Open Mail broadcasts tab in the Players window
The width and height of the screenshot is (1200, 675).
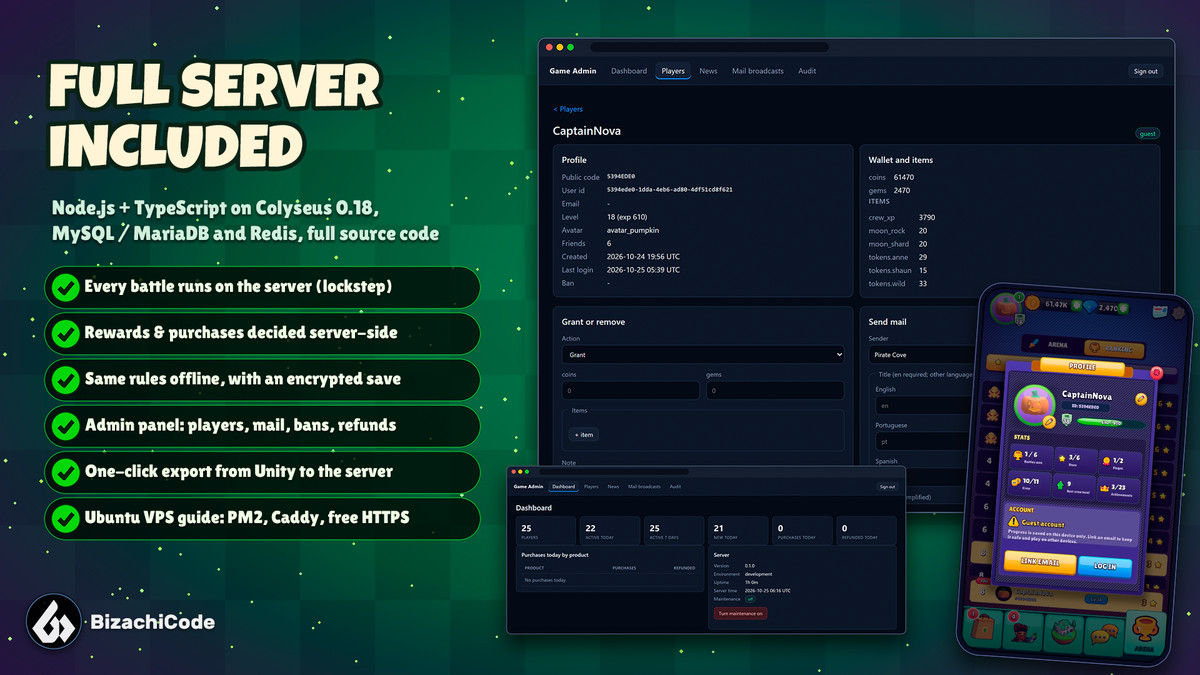point(758,71)
